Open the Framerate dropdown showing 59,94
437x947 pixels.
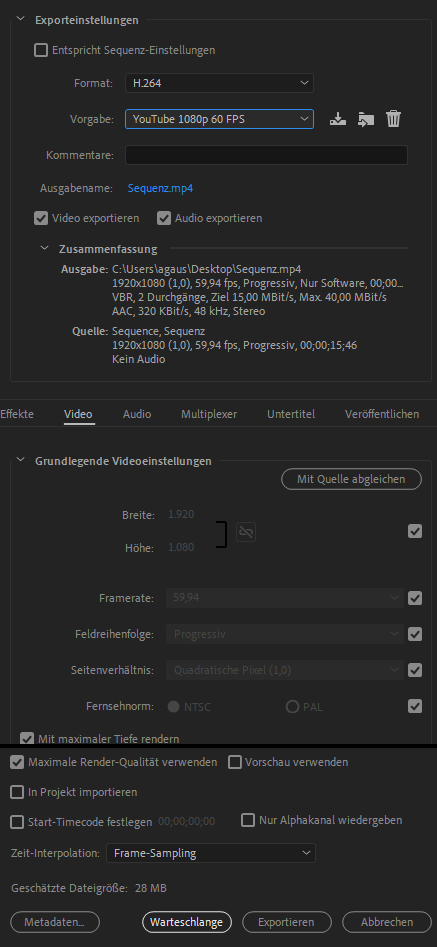285,599
